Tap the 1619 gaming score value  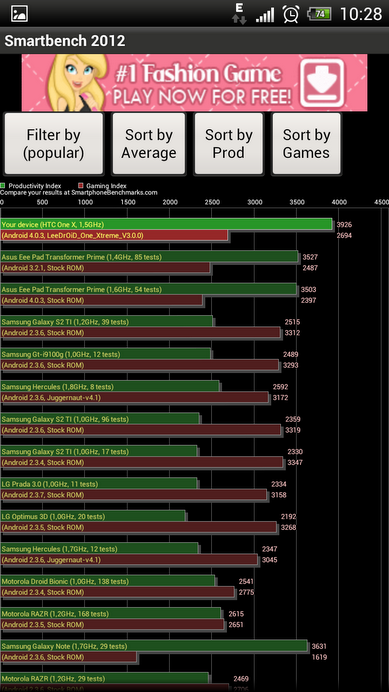point(319,657)
